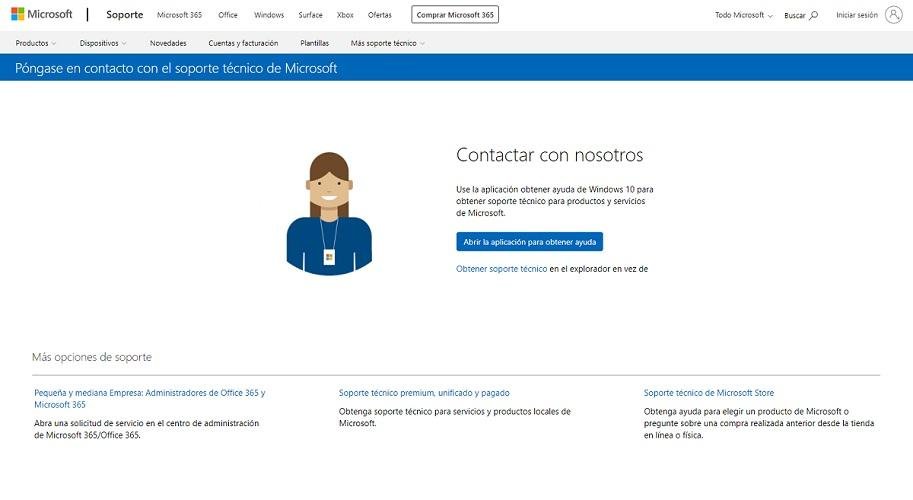
Task: Open Pequeña y mediana Empresa administrators link
Action: click(150, 399)
